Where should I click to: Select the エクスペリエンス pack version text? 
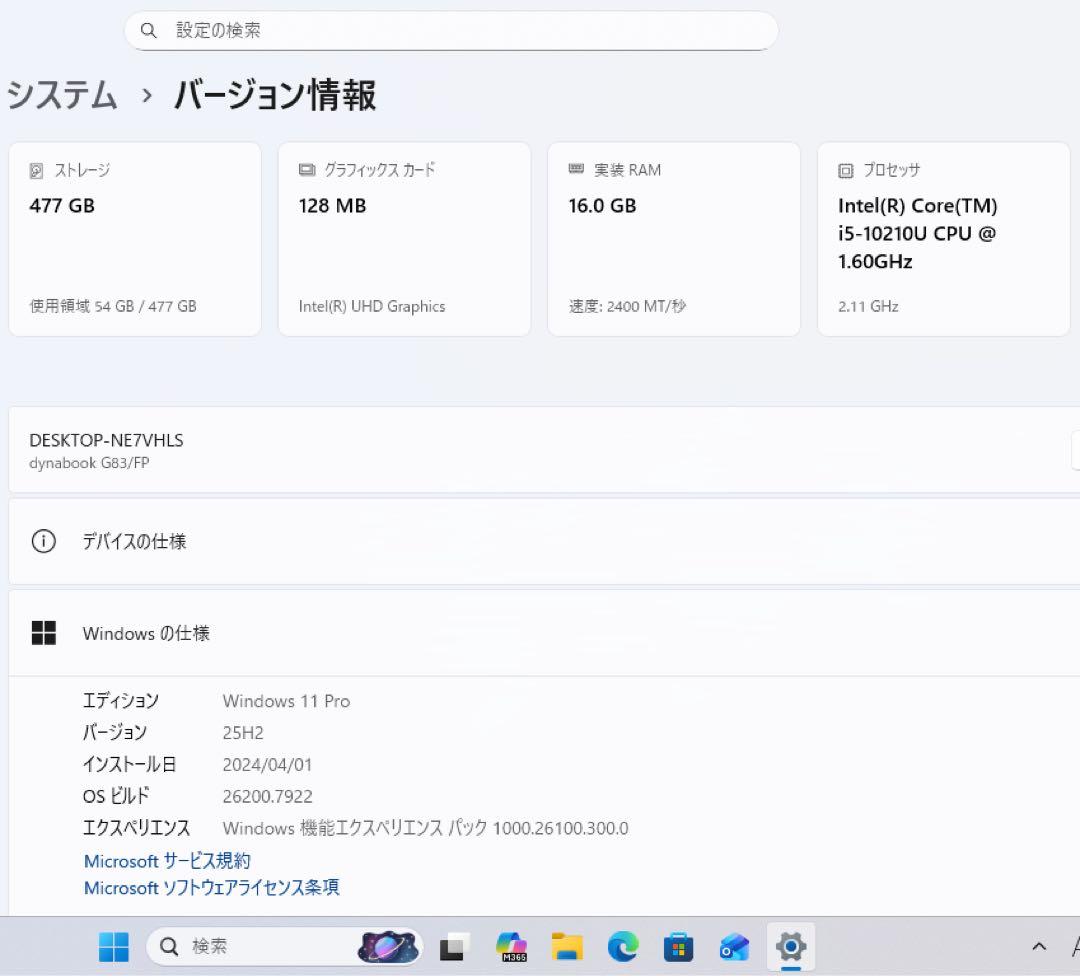(x=426, y=828)
